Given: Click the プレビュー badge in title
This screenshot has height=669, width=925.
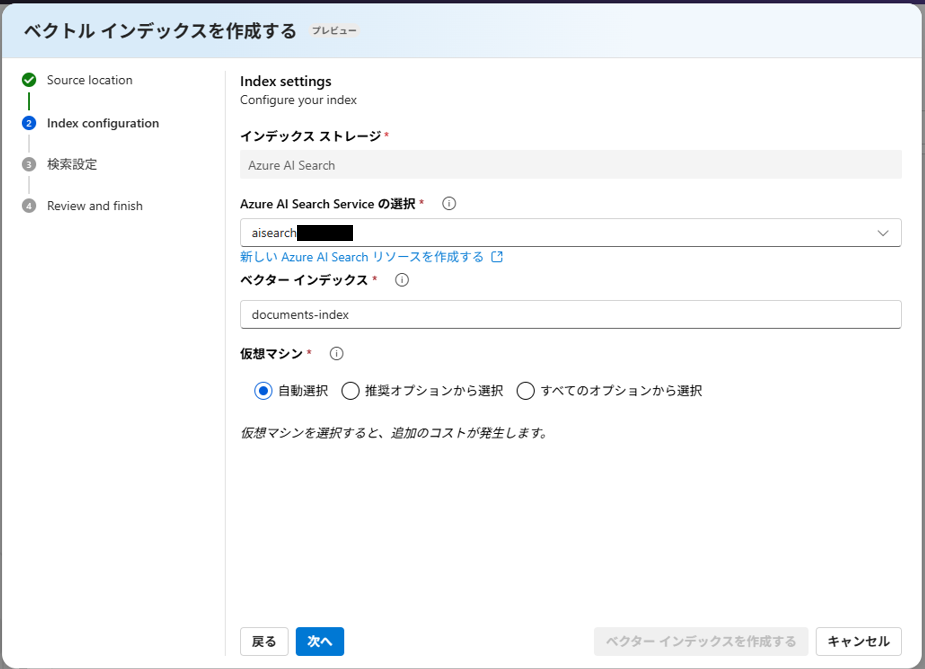Looking at the screenshot, I should 334,31.
